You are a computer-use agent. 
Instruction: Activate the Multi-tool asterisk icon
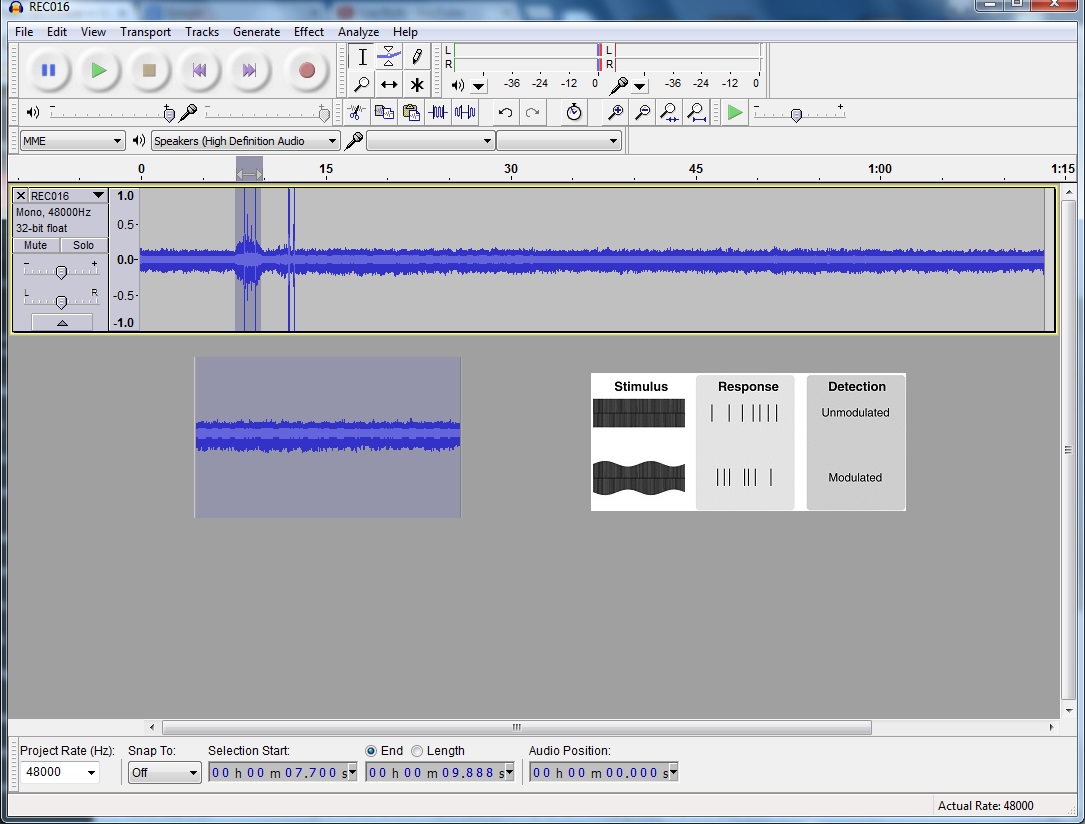(x=417, y=85)
